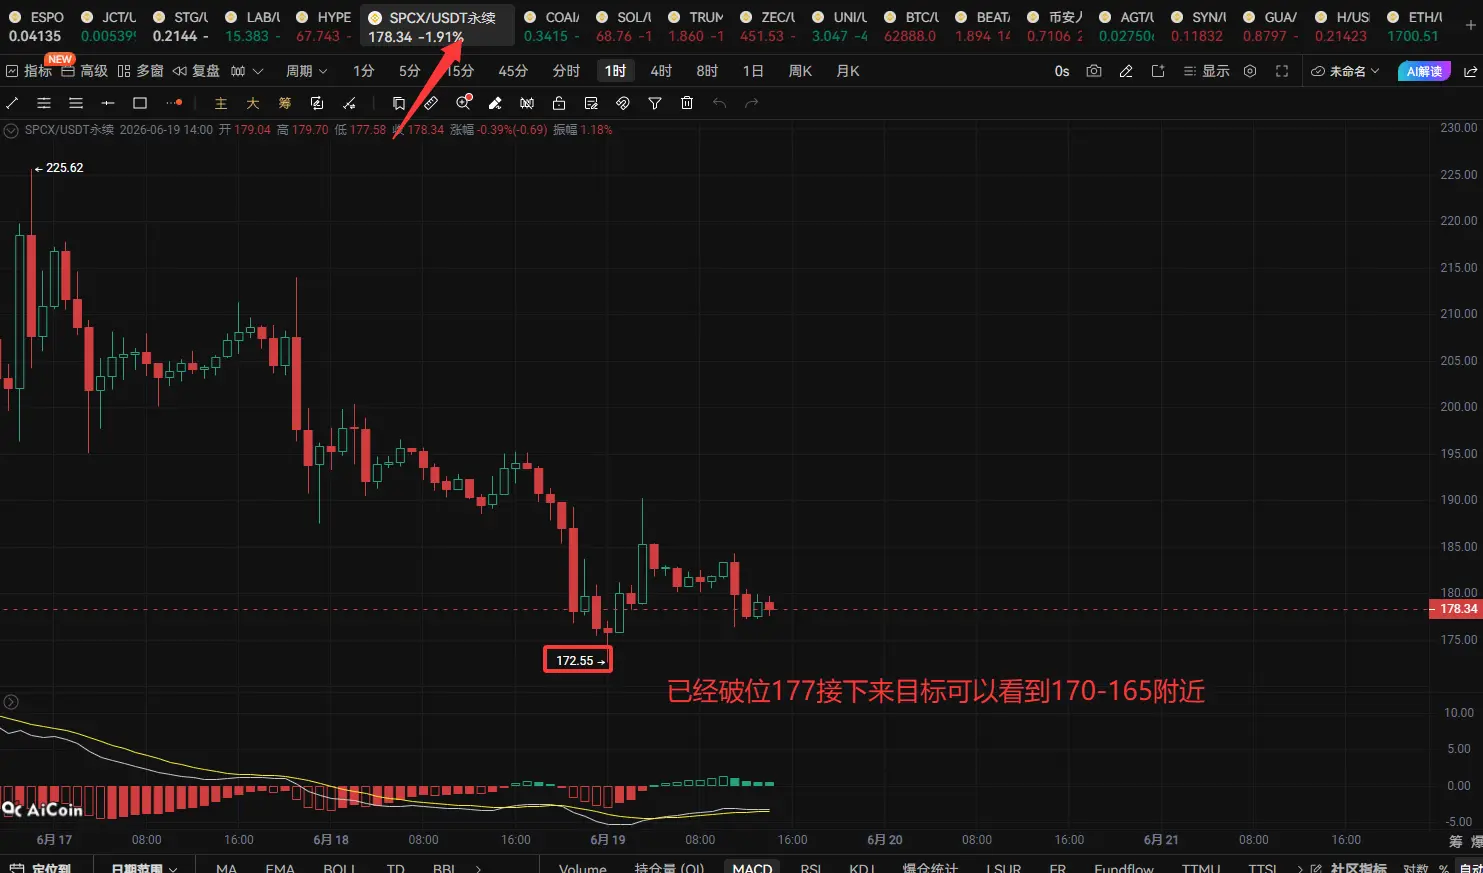Select the eraser tool
1483x873 pixels.
(x=495, y=103)
